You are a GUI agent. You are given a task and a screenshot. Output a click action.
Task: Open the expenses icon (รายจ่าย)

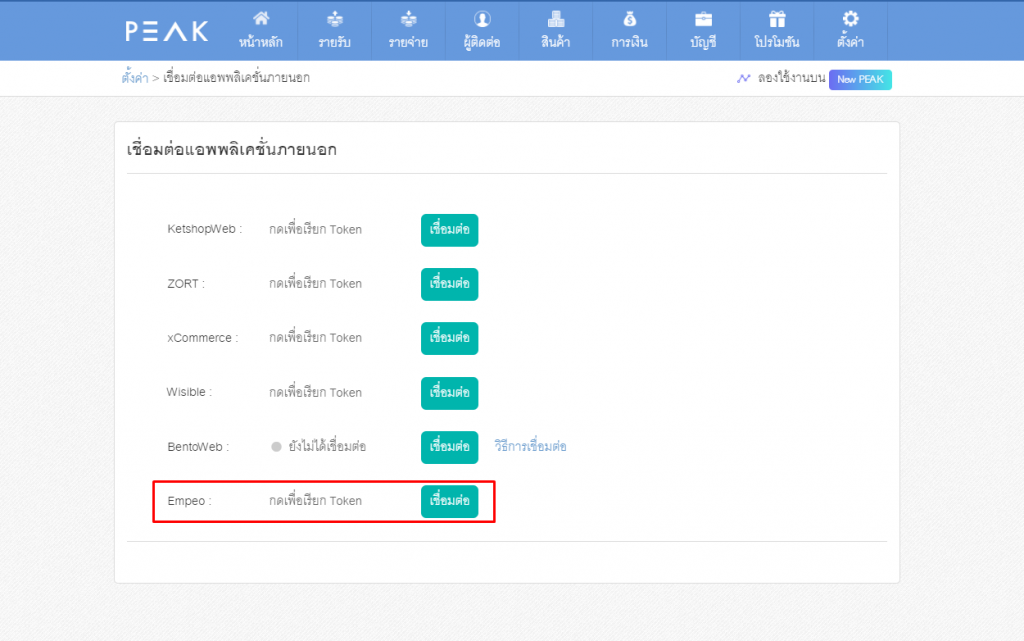click(408, 19)
